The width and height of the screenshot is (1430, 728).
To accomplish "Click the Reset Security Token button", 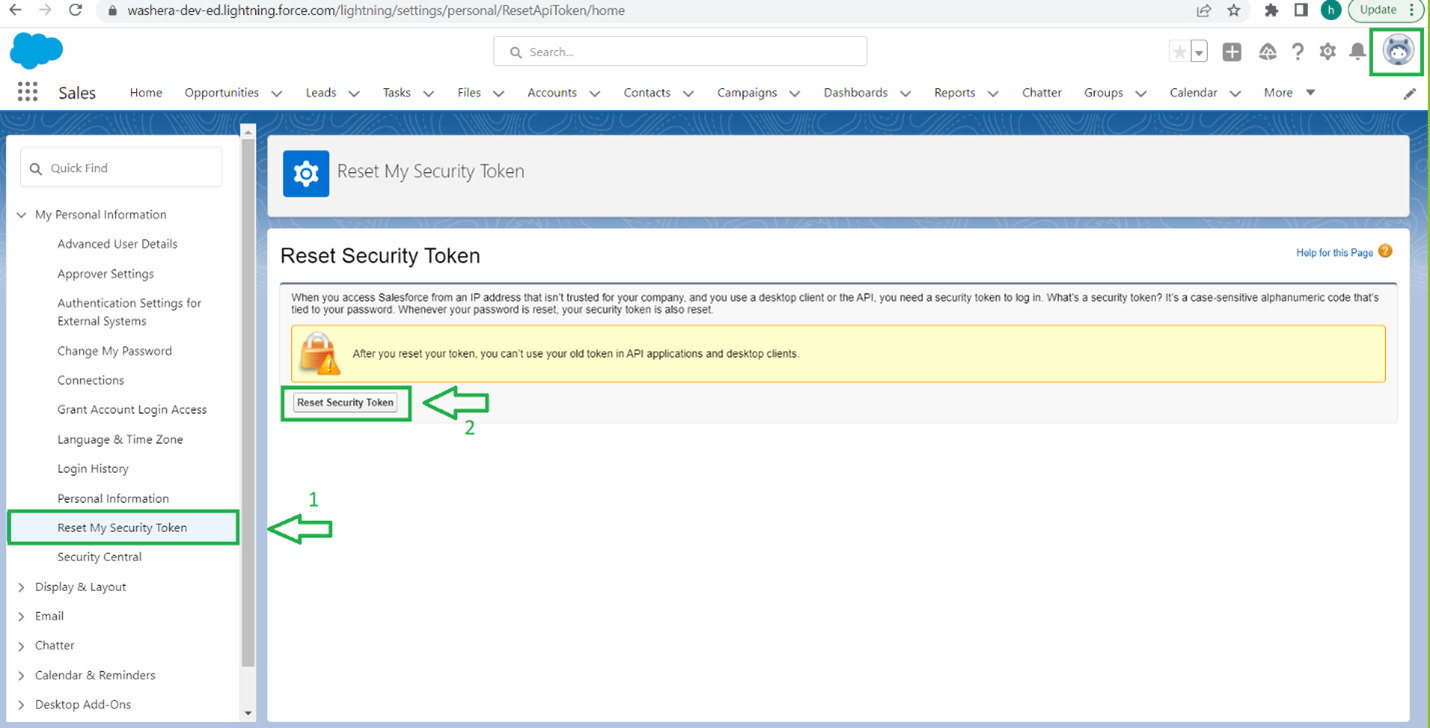I will pyautogui.click(x=345, y=403).
